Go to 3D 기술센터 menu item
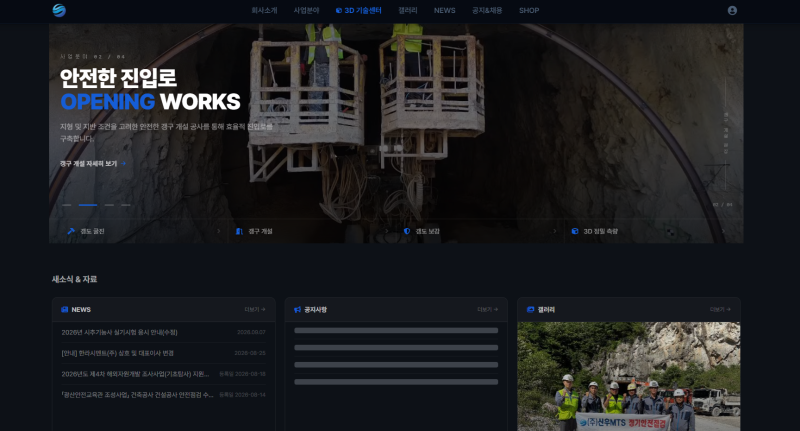800x431 pixels. pyautogui.click(x=359, y=10)
